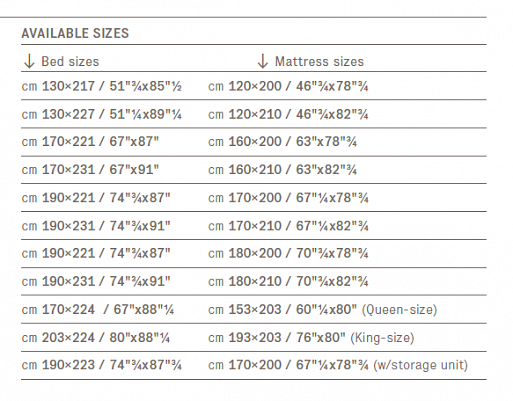Select bed size 170×224 entry
Image resolution: width=513 pixels, height=401 pixels.
(98, 310)
